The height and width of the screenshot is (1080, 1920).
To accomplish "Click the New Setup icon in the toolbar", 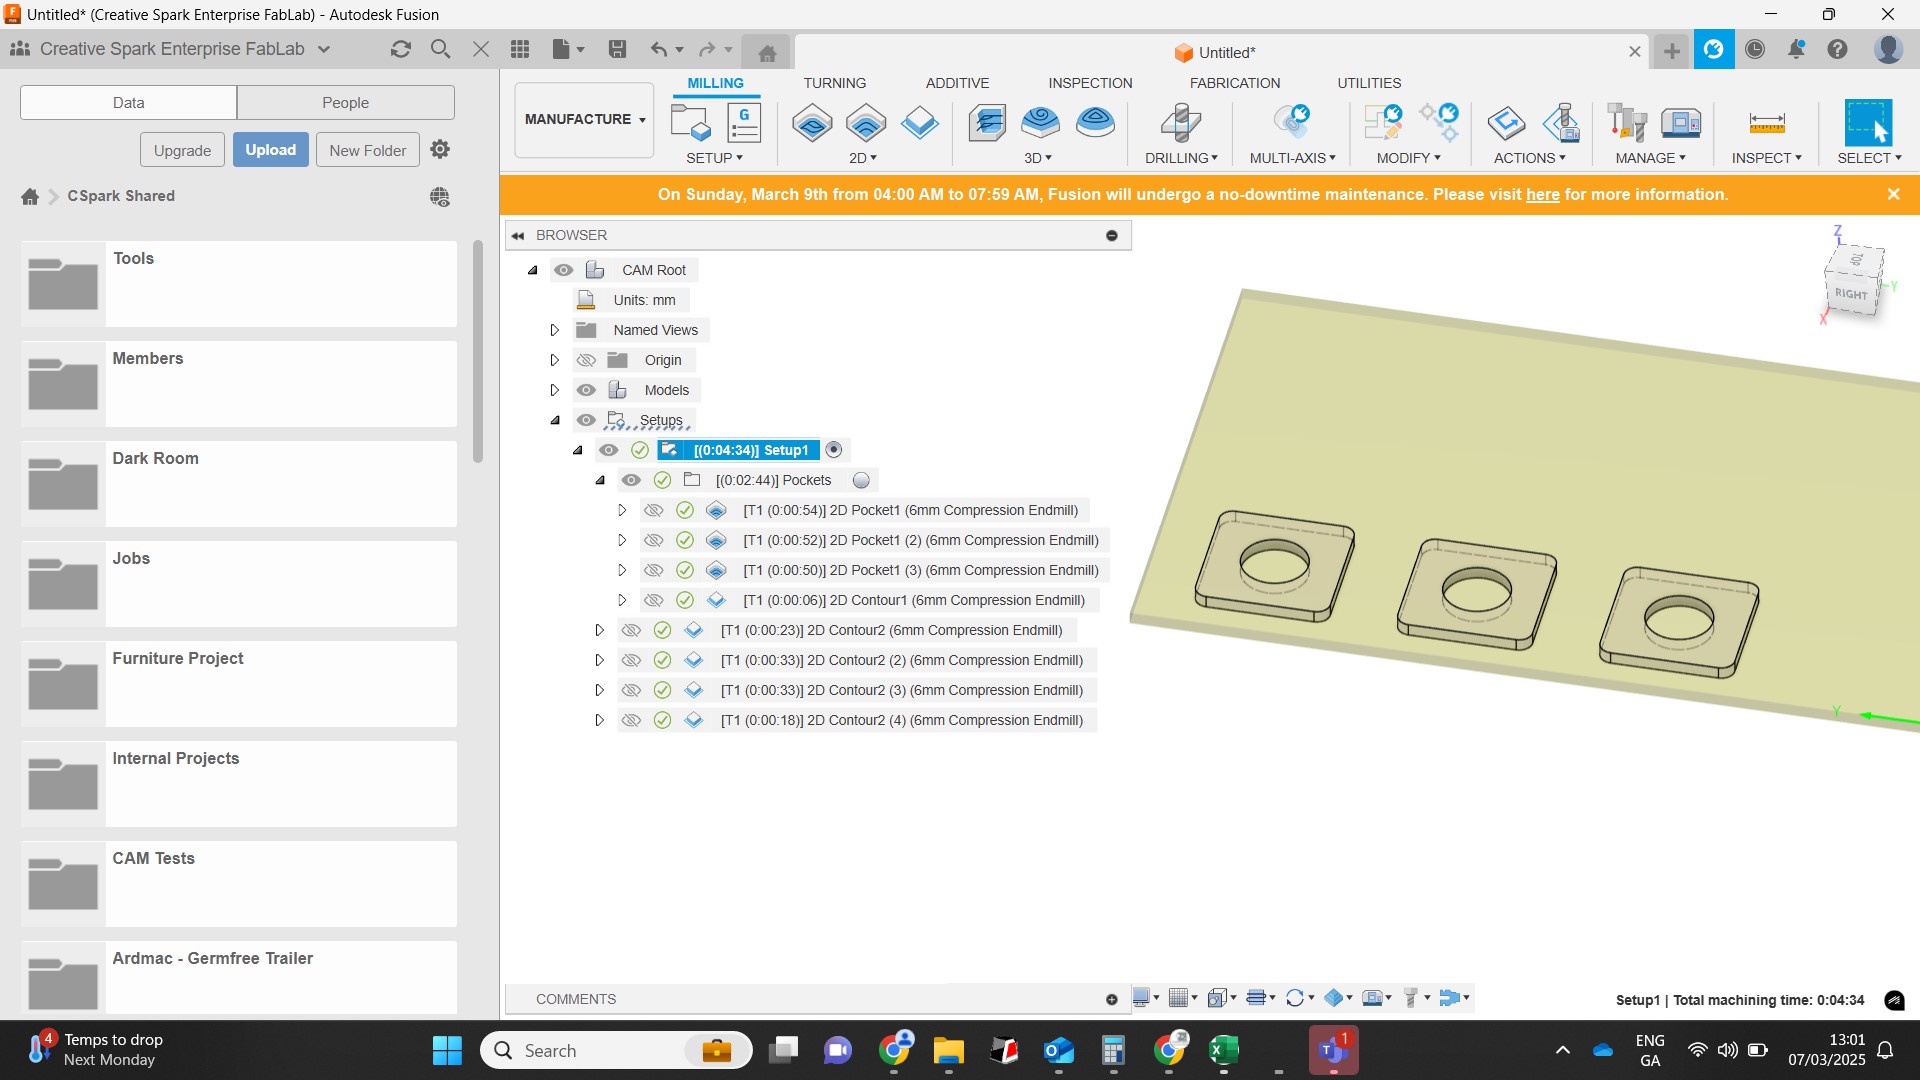I will 690,123.
